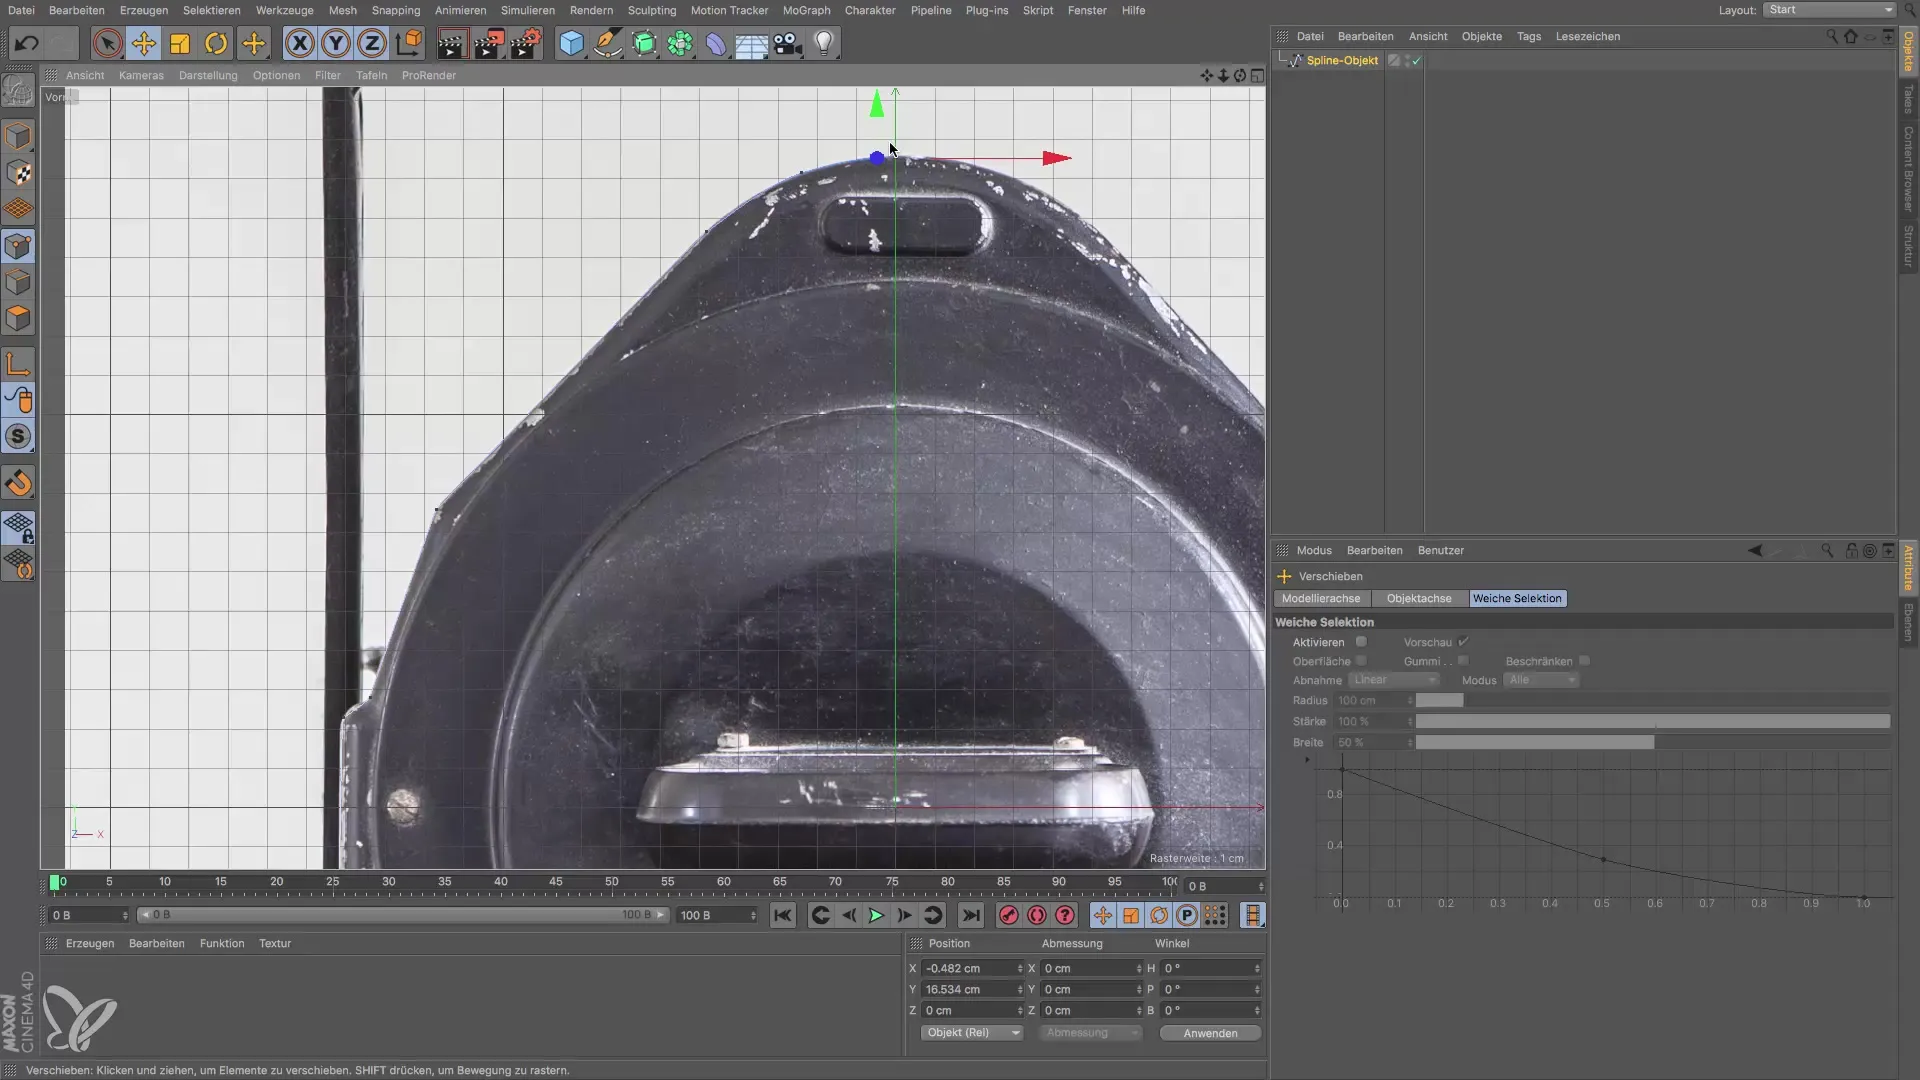1920x1080 pixels.
Task: Toggle the Vorschau checkbox
Action: click(x=1463, y=642)
